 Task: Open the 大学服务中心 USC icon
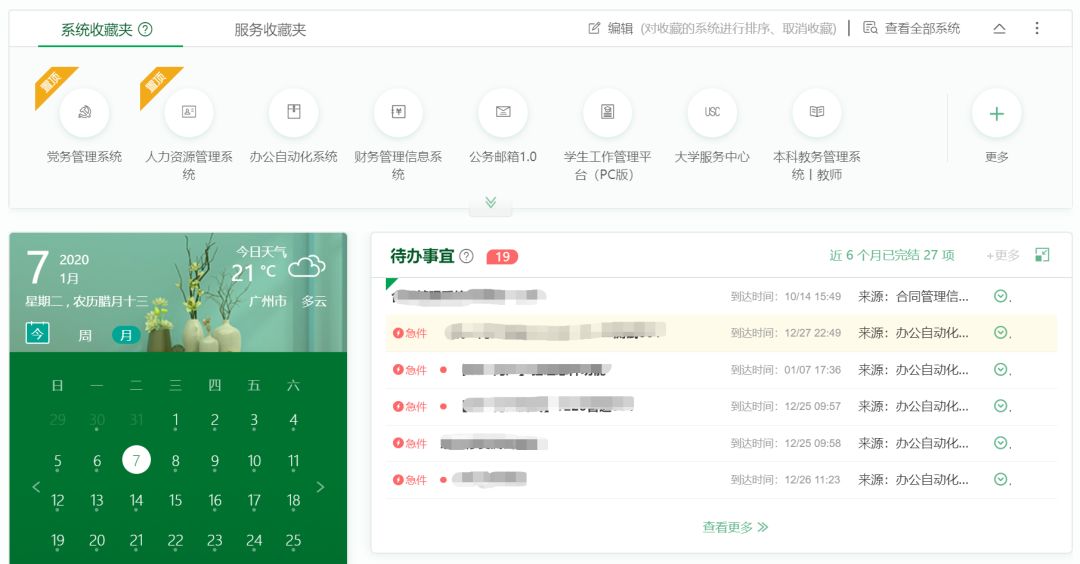(x=712, y=113)
